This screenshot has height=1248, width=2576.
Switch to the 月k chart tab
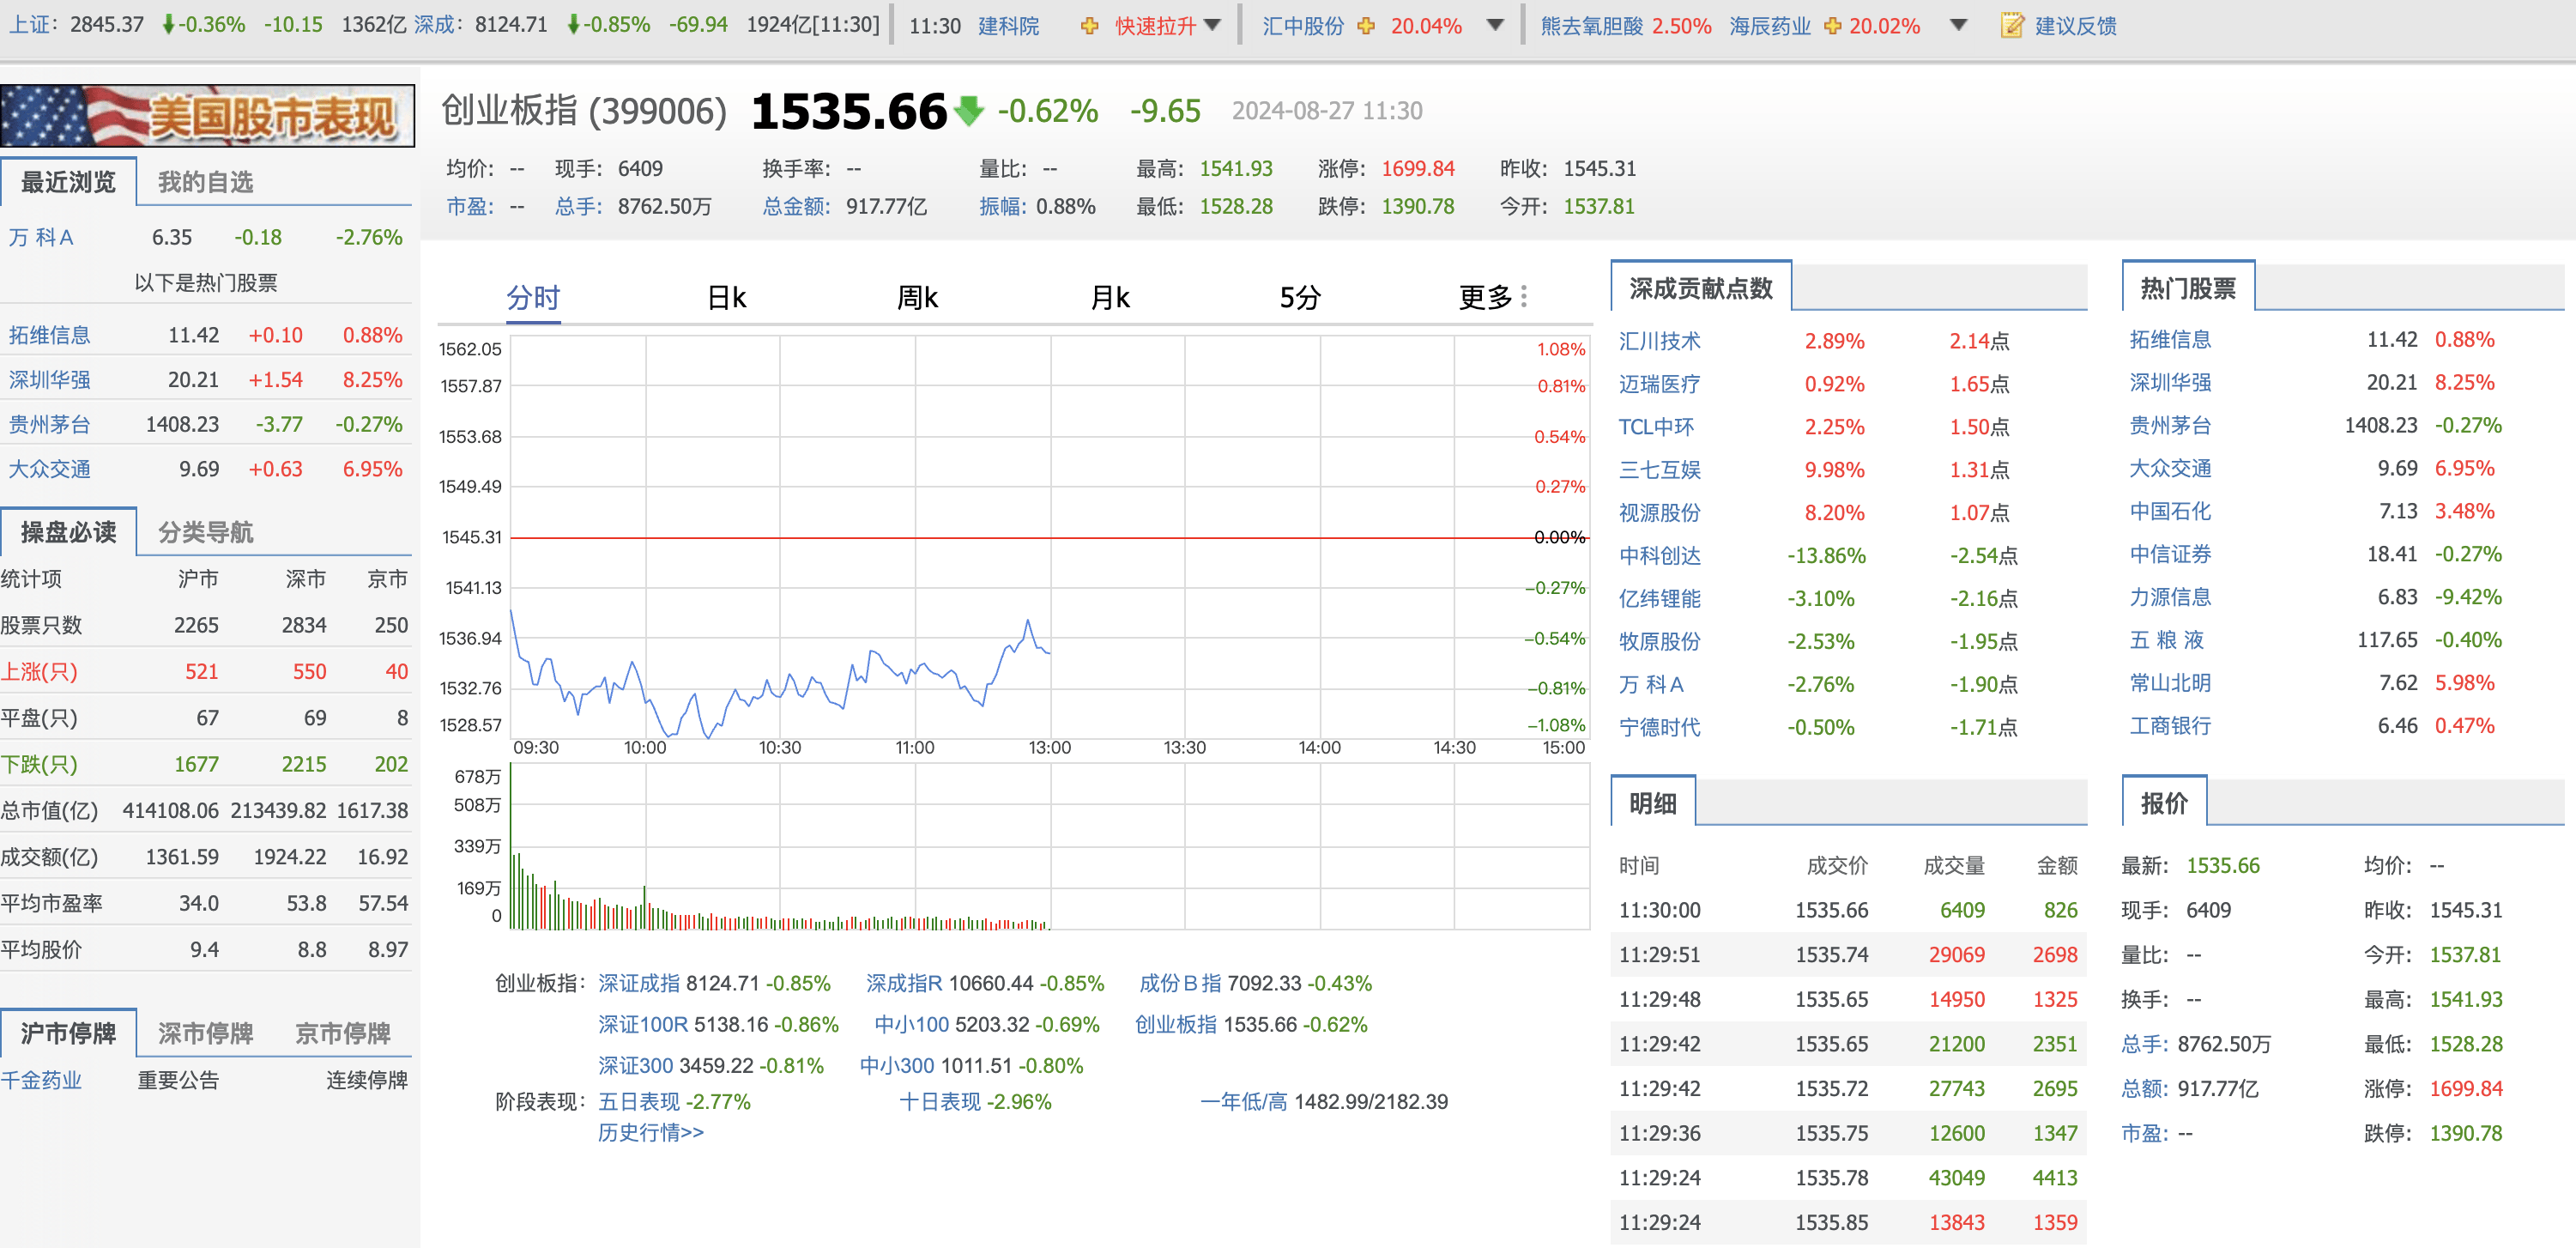click(1109, 297)
